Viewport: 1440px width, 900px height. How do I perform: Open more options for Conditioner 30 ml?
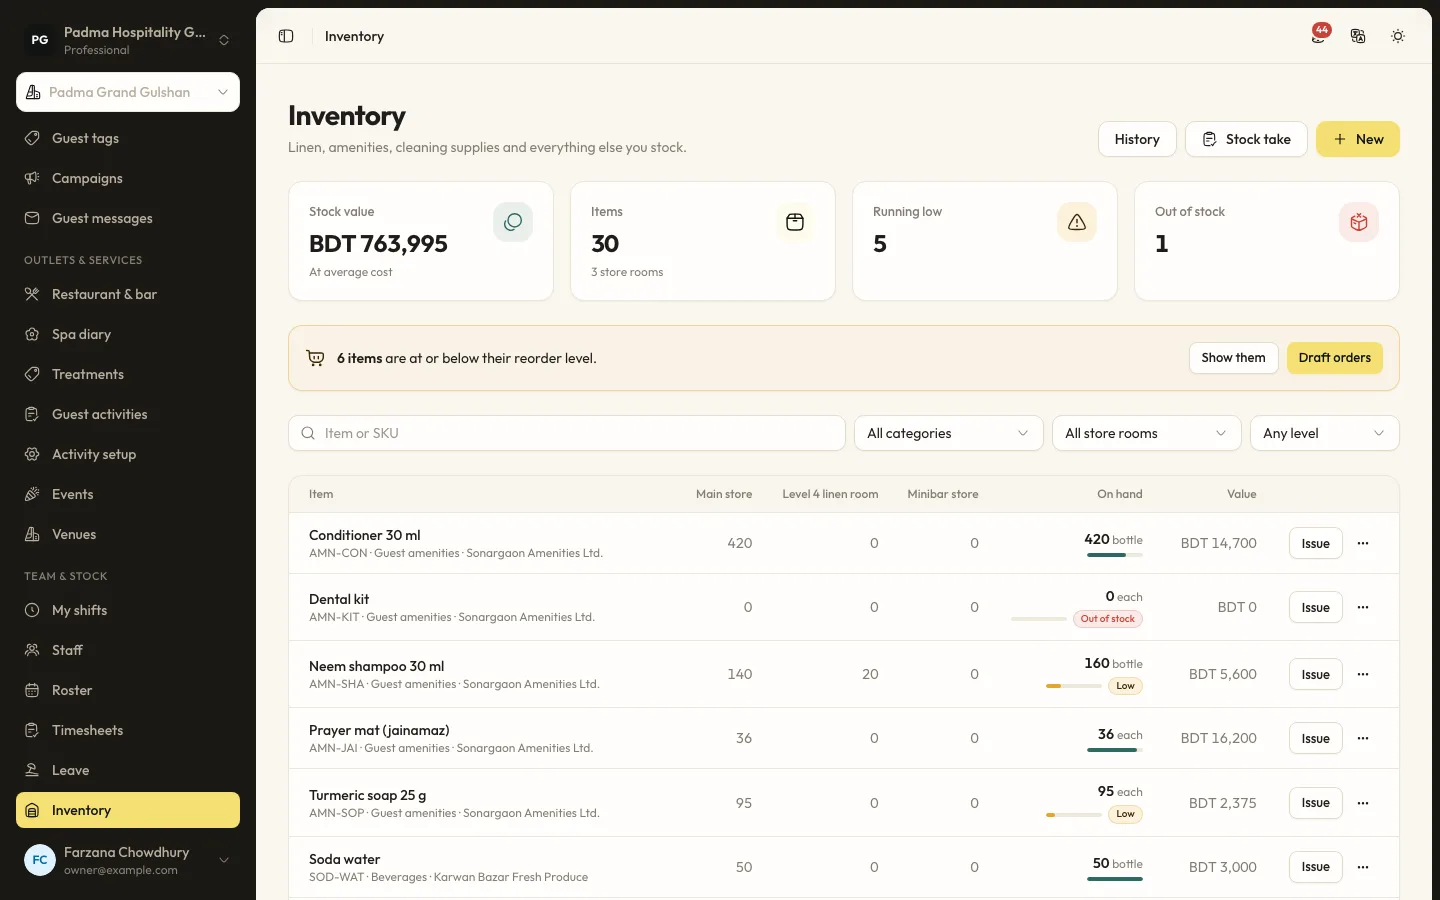1363,543
